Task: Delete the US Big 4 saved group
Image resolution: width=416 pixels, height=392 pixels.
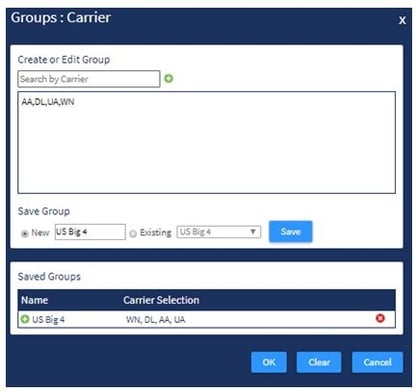Action: tap(380, 318)
